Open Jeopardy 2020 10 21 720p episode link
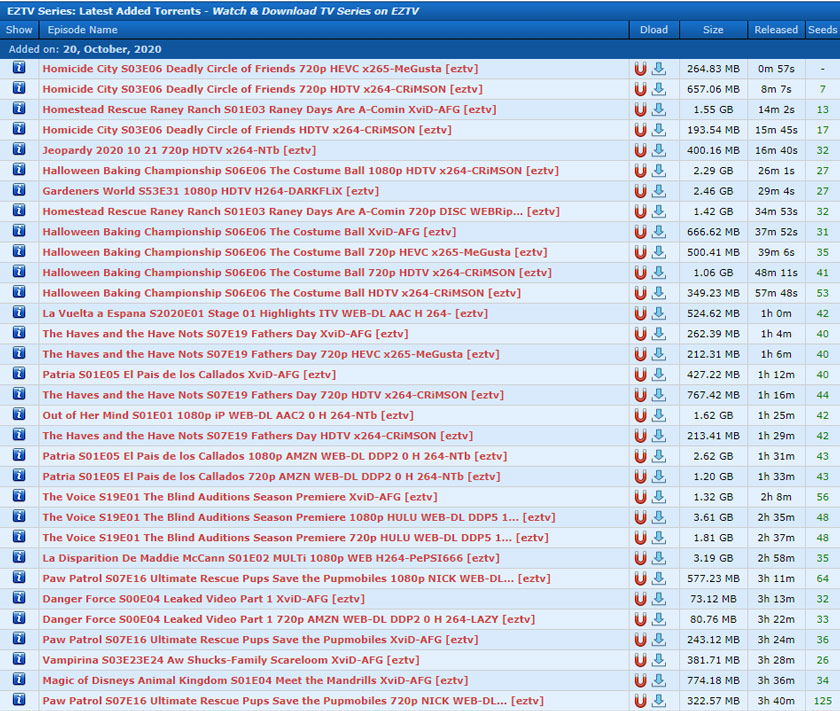 pos(178,150)
